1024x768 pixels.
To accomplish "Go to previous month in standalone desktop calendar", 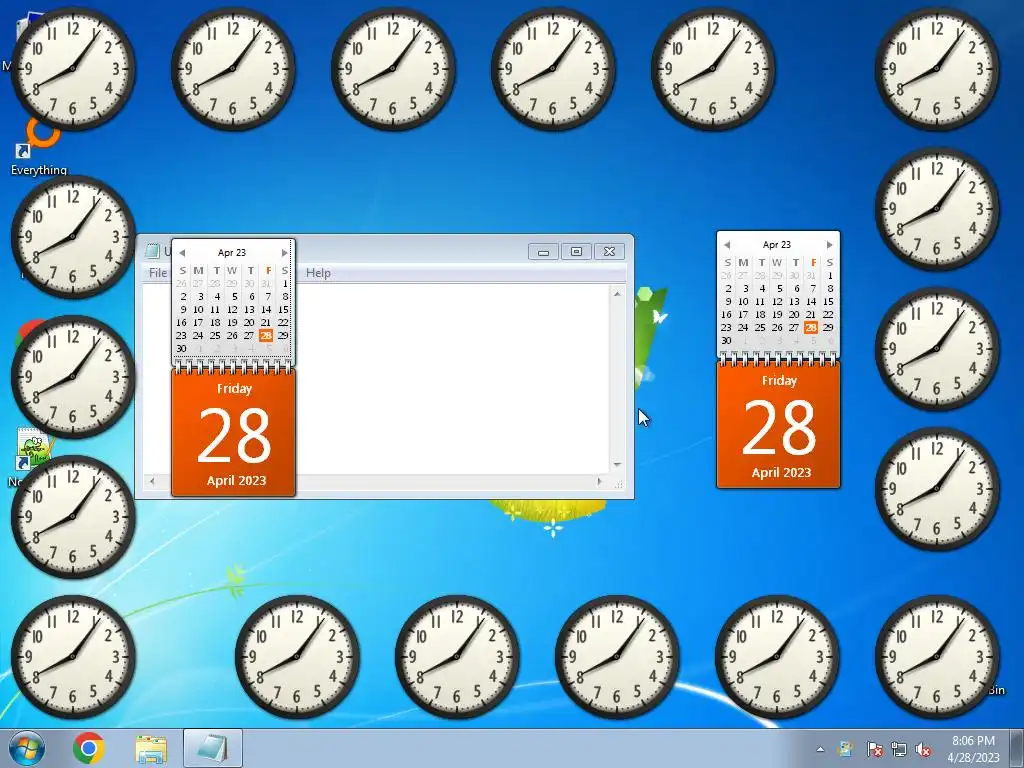I will point(727,245).
